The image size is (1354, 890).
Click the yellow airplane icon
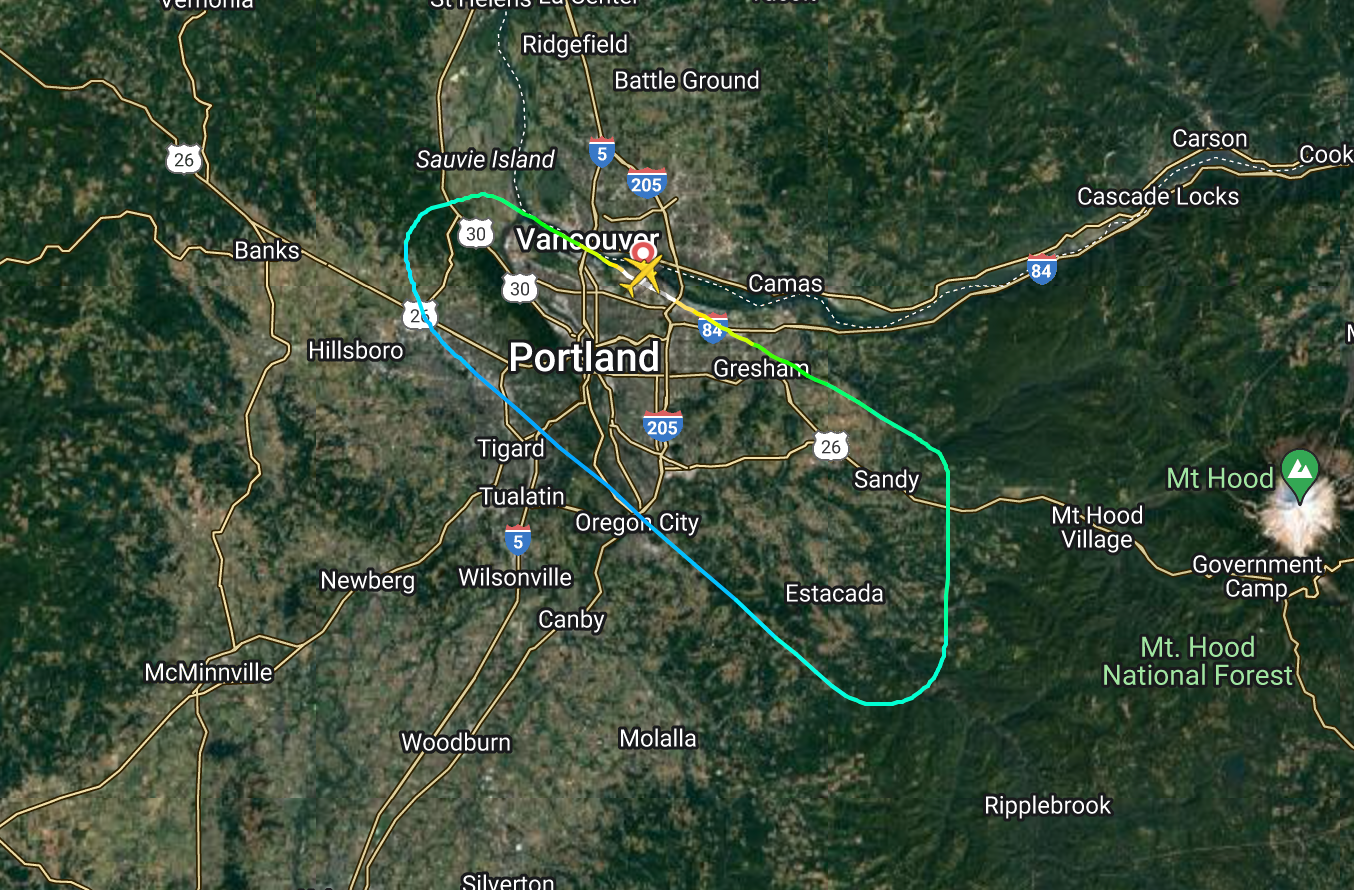coord(640,275)
